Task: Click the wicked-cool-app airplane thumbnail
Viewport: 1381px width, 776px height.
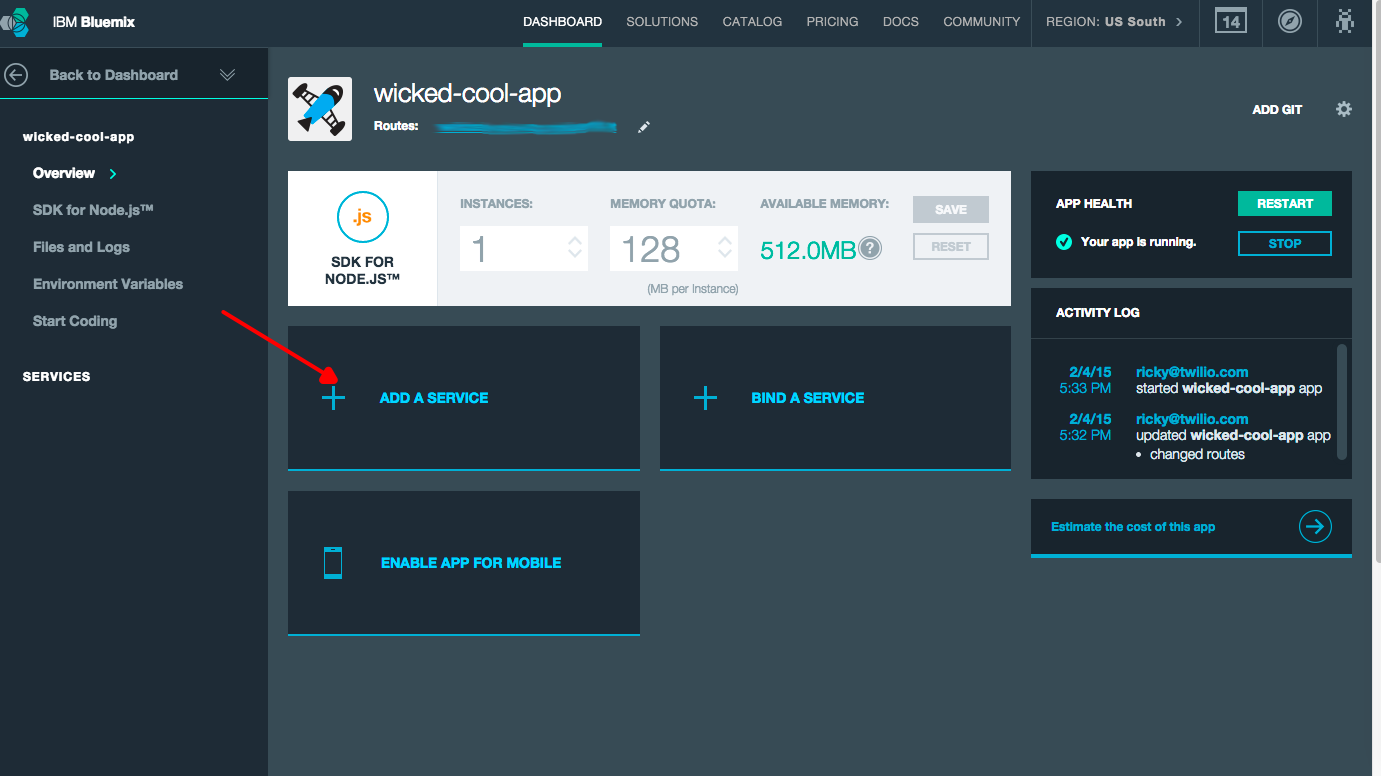Action: tap(320, 109)
